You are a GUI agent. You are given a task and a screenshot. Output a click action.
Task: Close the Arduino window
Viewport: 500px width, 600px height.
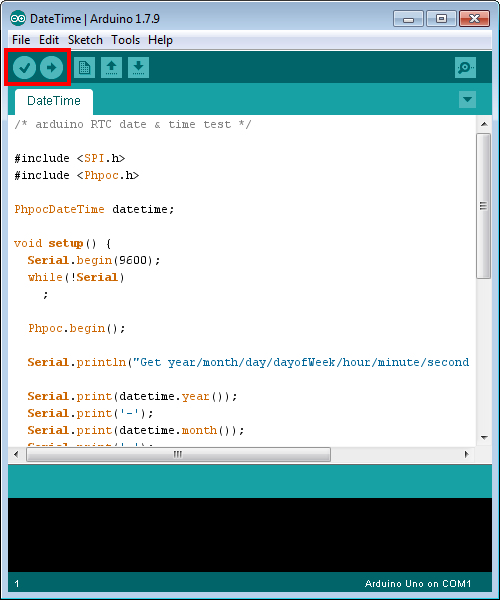point(474,19)
